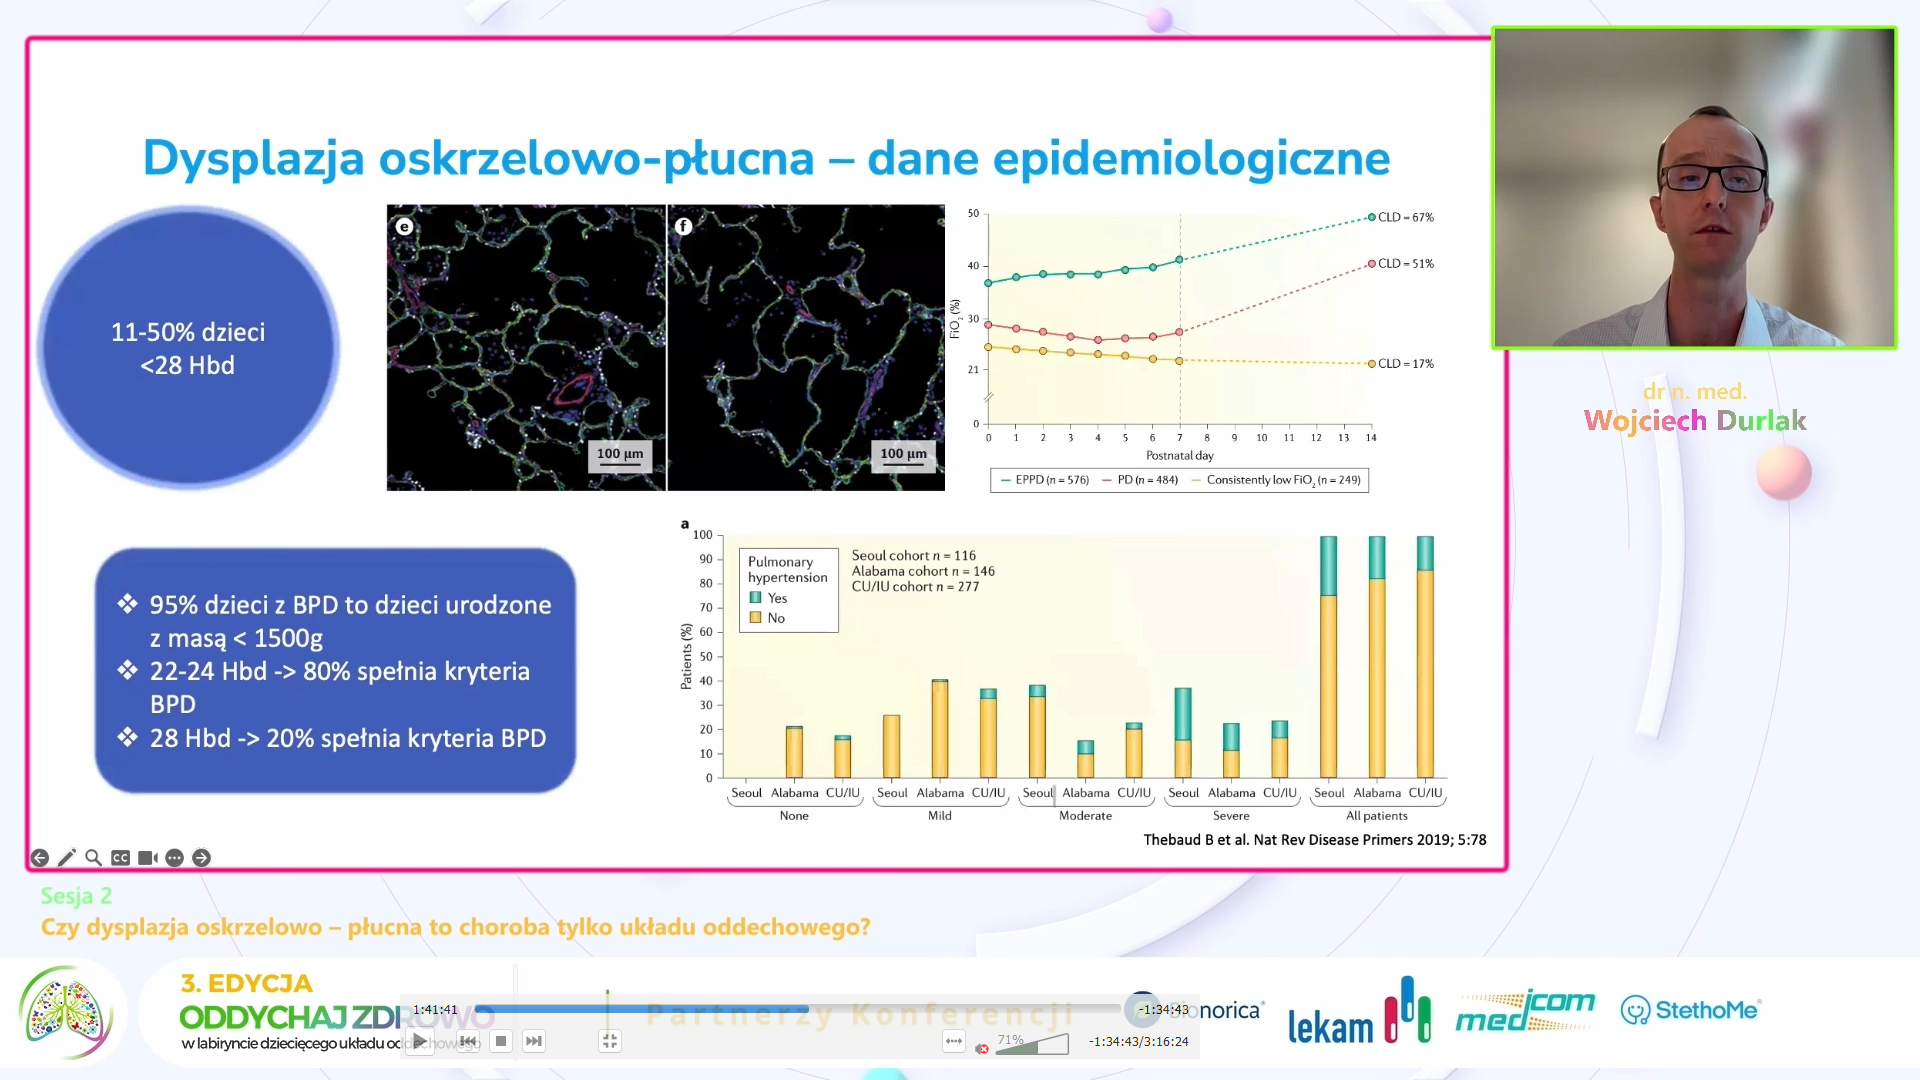
Task: Click the name Wojciech Durlak
Action: pyautogui.click(x=1695, y=421)
